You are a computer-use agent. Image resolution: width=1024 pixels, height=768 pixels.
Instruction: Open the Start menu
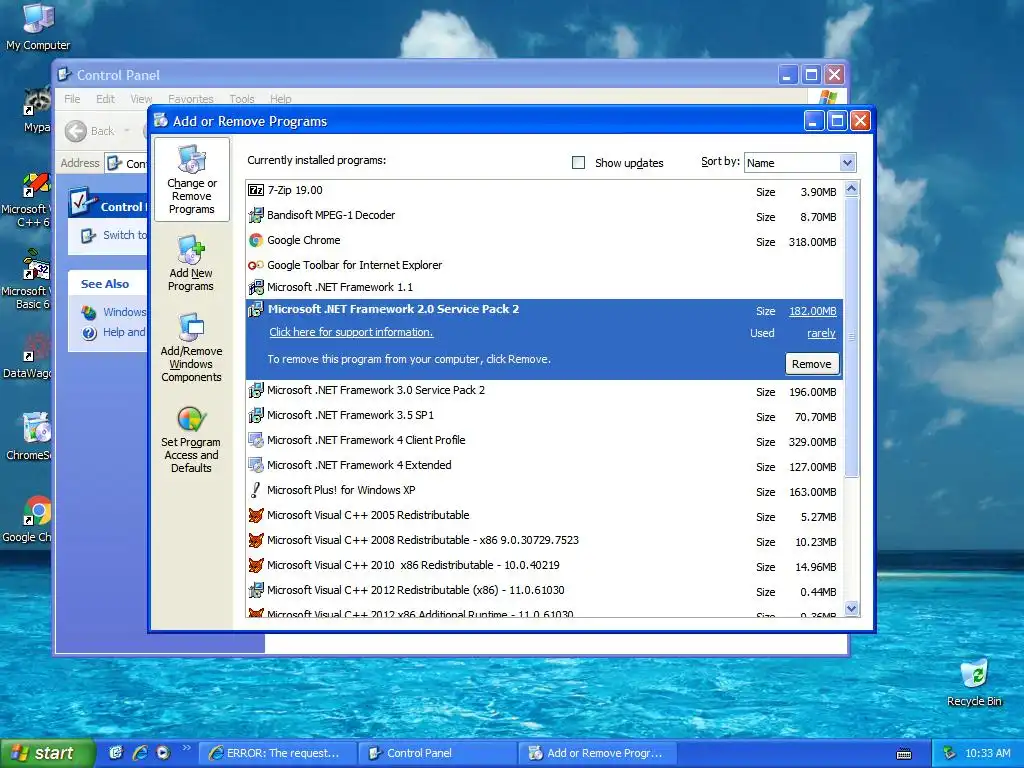pyautogui.click(x=48, y=753)
